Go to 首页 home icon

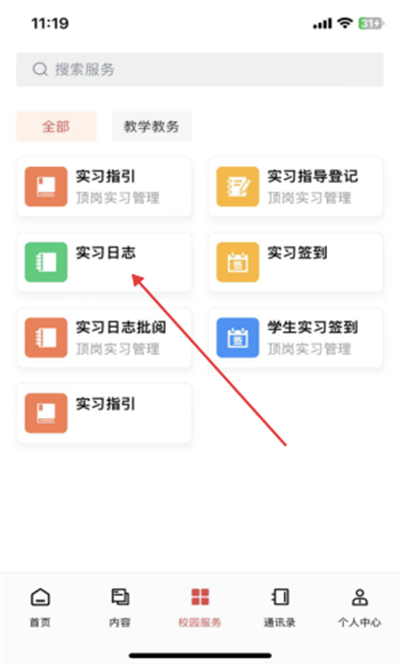pyautogui.click(x=40, y=597)
